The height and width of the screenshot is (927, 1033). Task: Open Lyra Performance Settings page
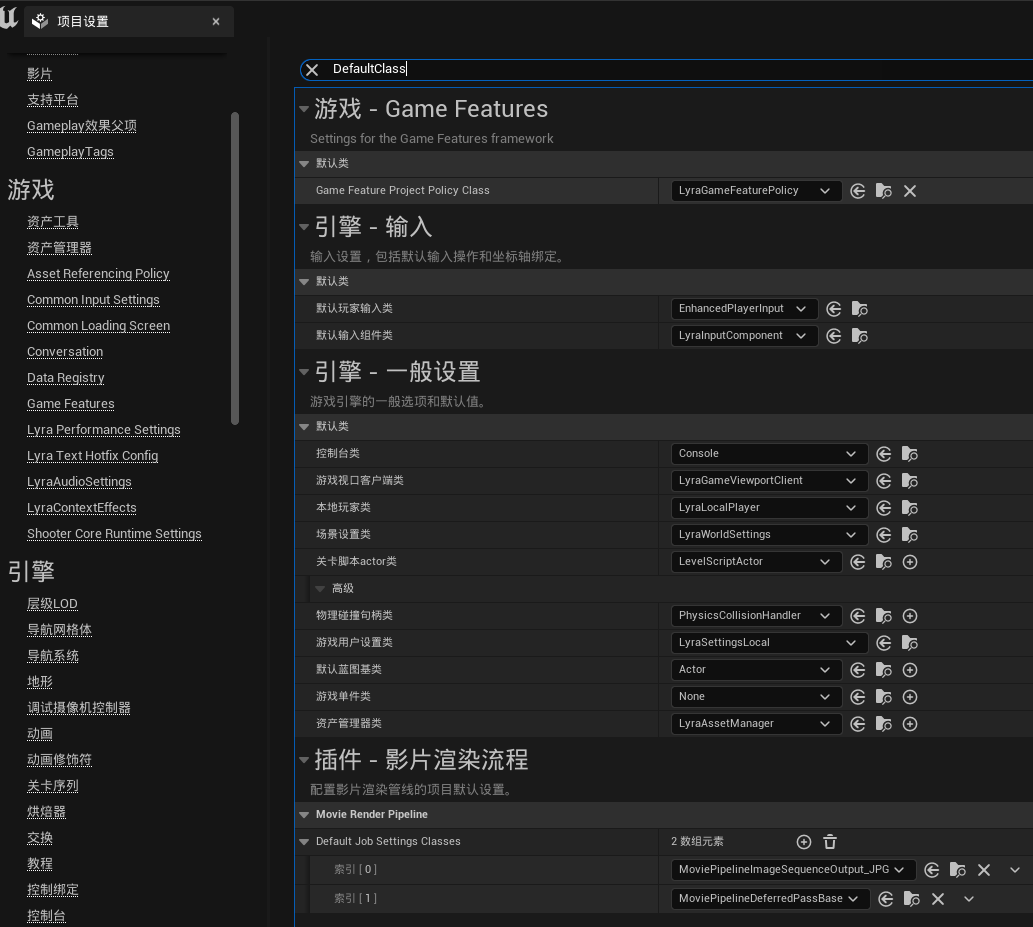(x=103, y=430)
